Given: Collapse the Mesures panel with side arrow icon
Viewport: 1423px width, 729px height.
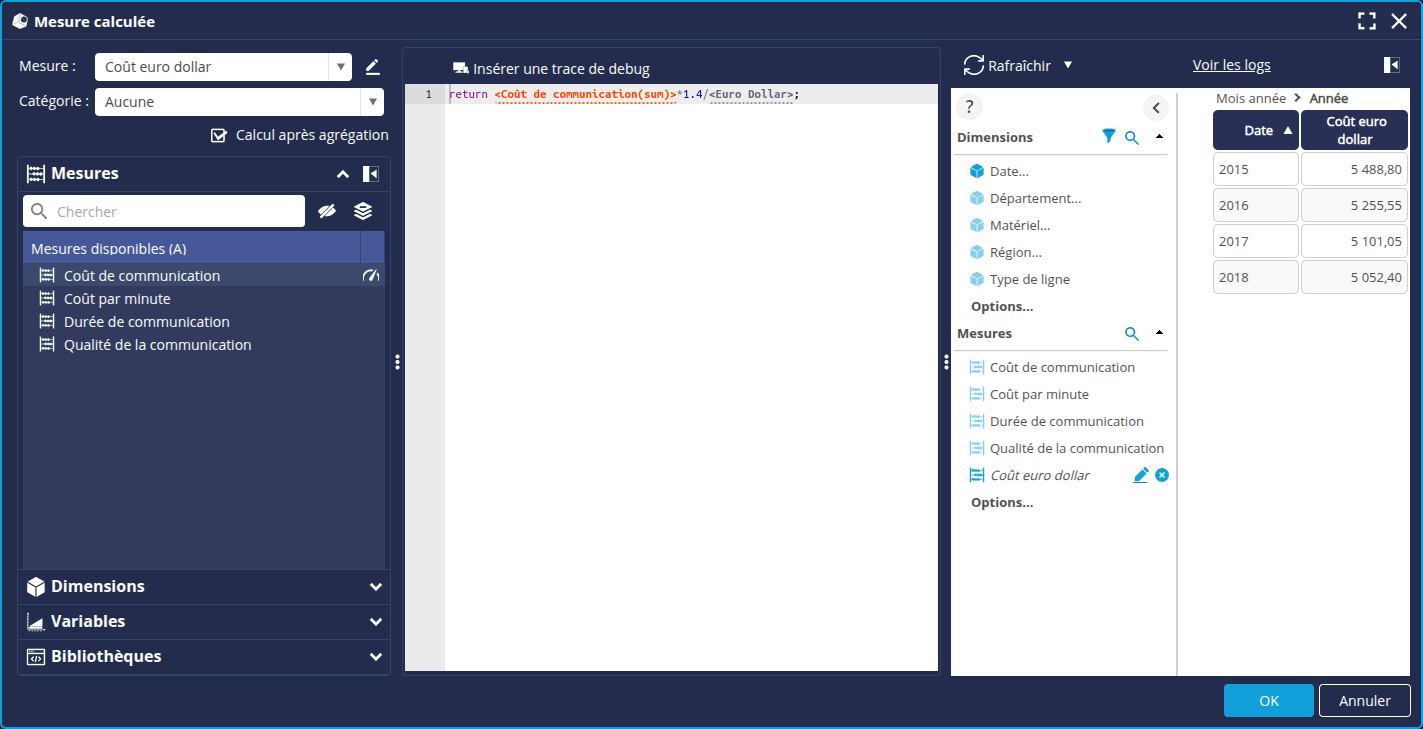Looking at the screenshot, I should coord(371,174).
